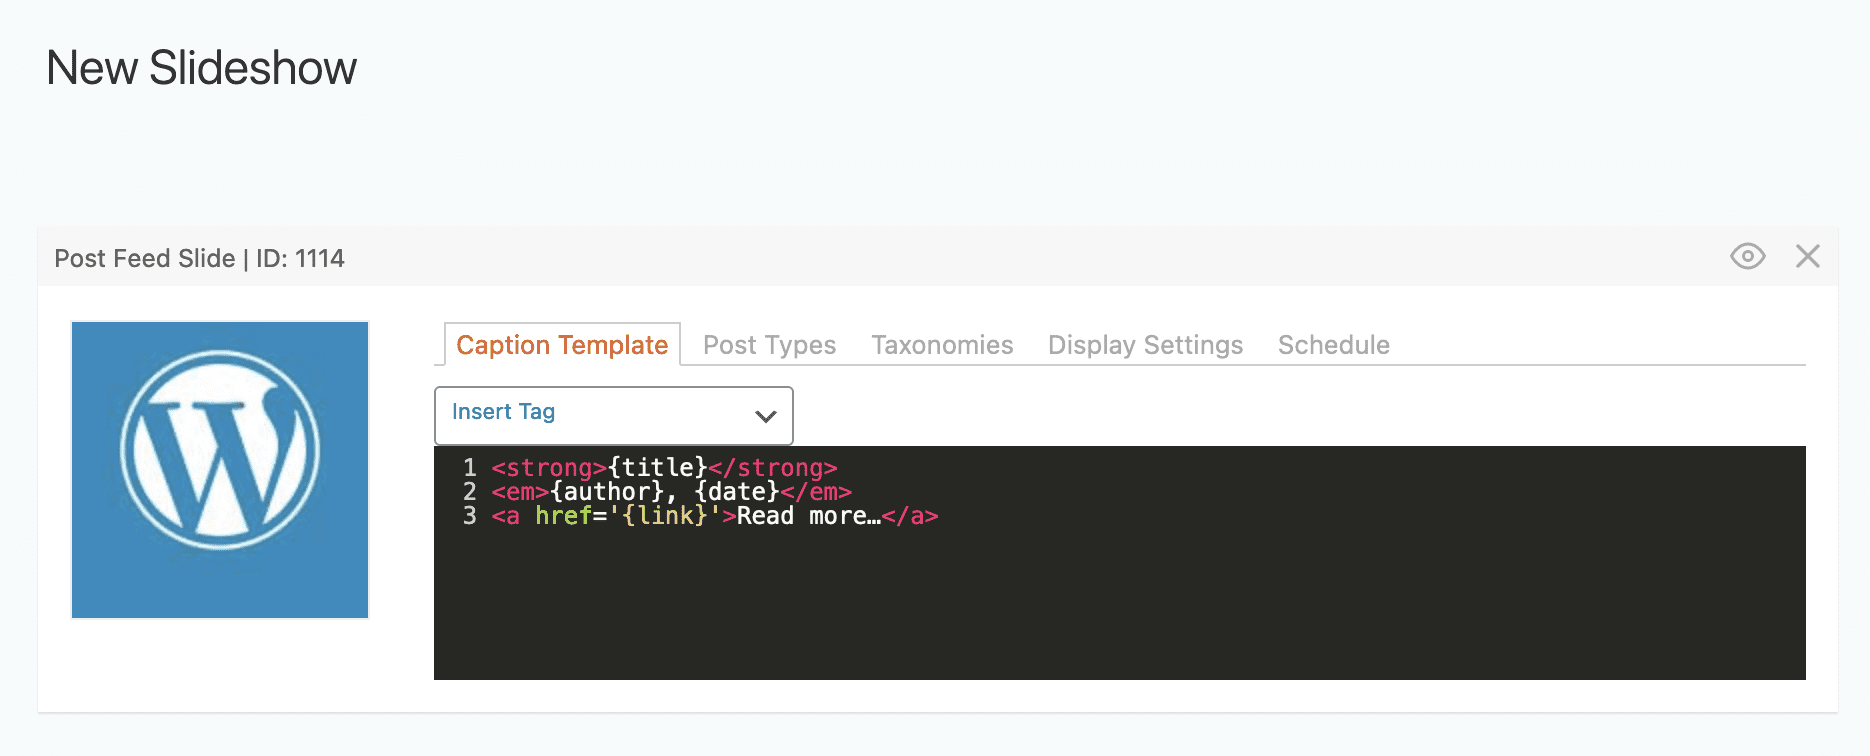The image size is (1870, 756).
Task: Click line number 3 in the editor gutter
Action: point(469,516)
